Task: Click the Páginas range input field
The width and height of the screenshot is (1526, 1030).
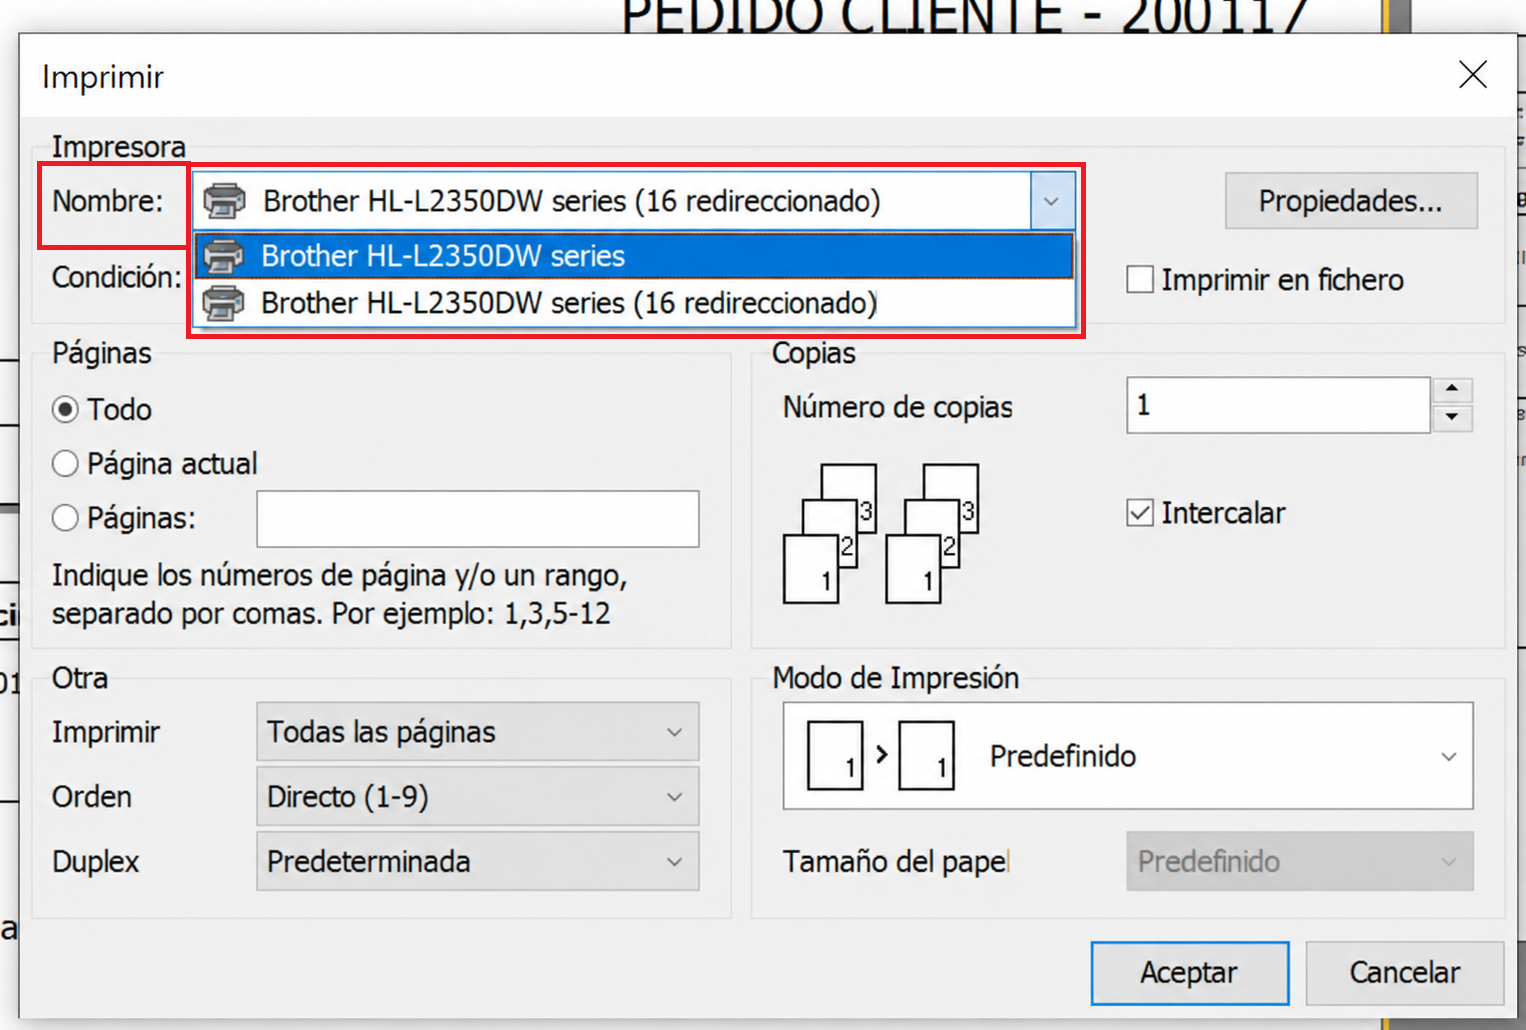Action: [478, 519]
